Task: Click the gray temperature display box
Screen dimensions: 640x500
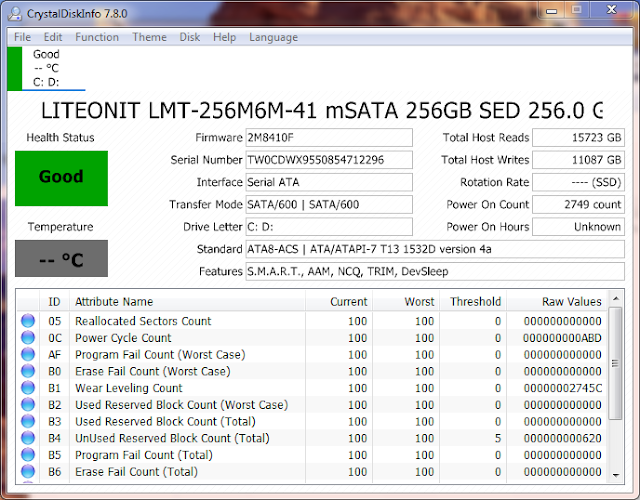Action: [x=61, y=258]
